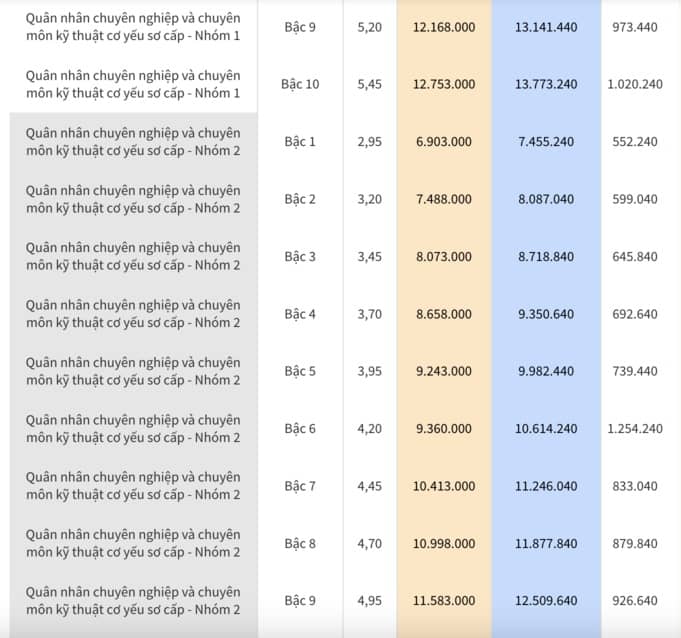Viewport: 681px width, 638px height.
Task: Click the orange column value 7.488.000
Action: [x=444, y=199]
